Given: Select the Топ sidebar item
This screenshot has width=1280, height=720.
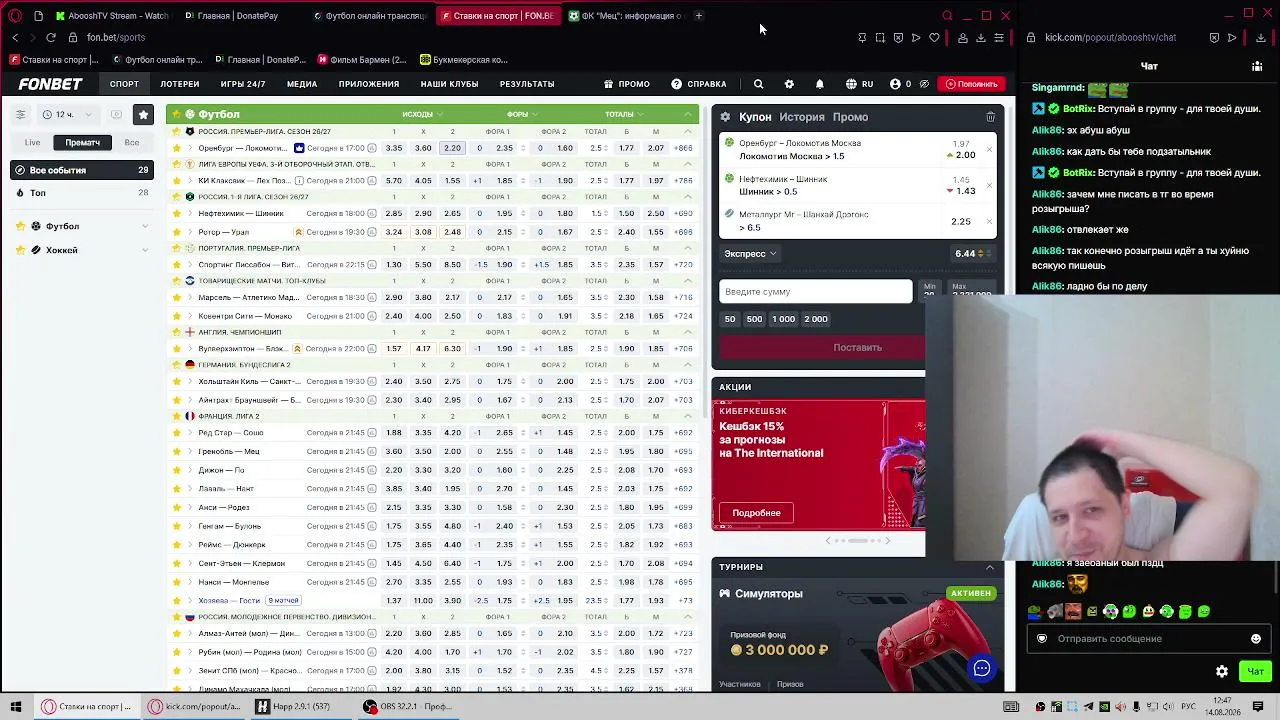Looking at the screenshot, I should click(x=83, y=193).
